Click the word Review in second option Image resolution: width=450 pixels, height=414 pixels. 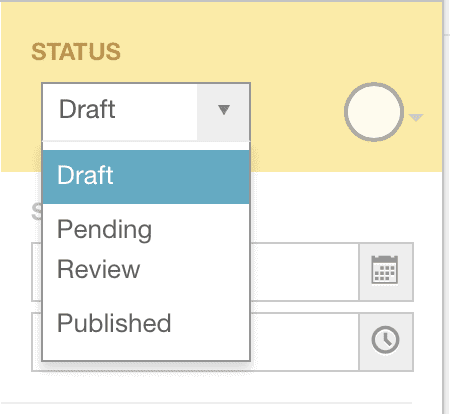99,269
